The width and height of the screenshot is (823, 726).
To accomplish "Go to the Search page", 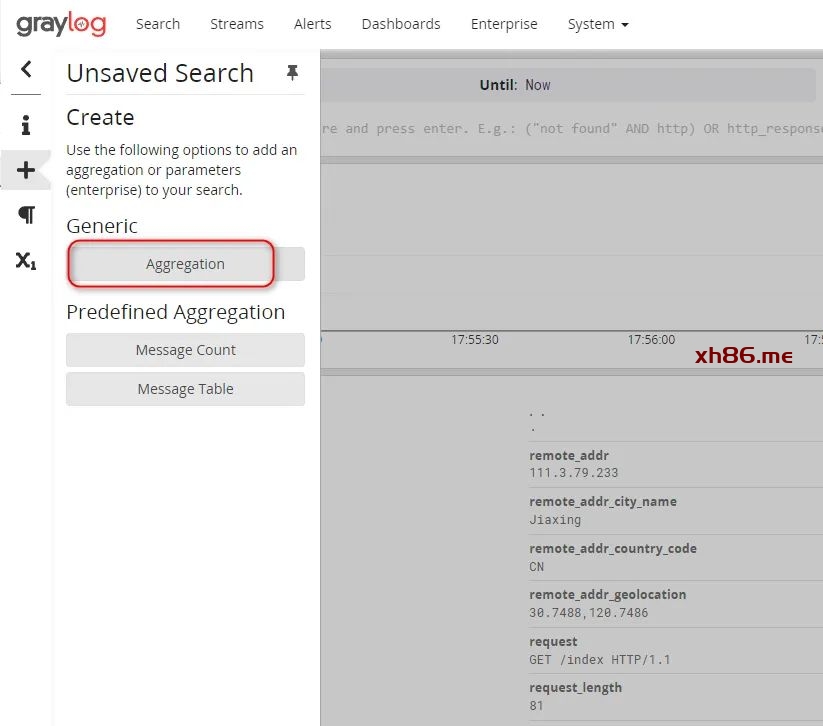I will coord(158,24).
